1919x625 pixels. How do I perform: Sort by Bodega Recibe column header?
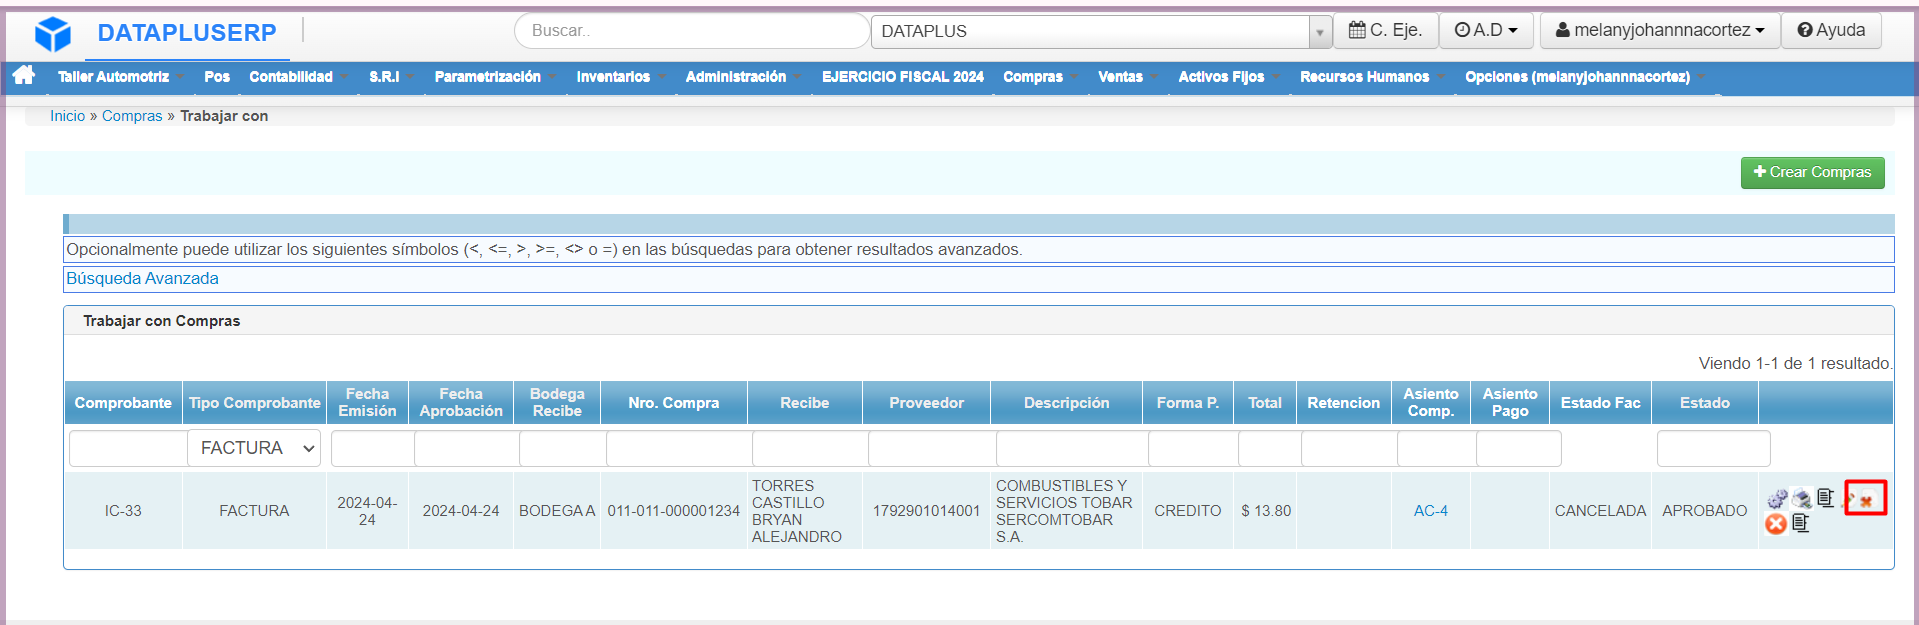click(x=557, y=403)
